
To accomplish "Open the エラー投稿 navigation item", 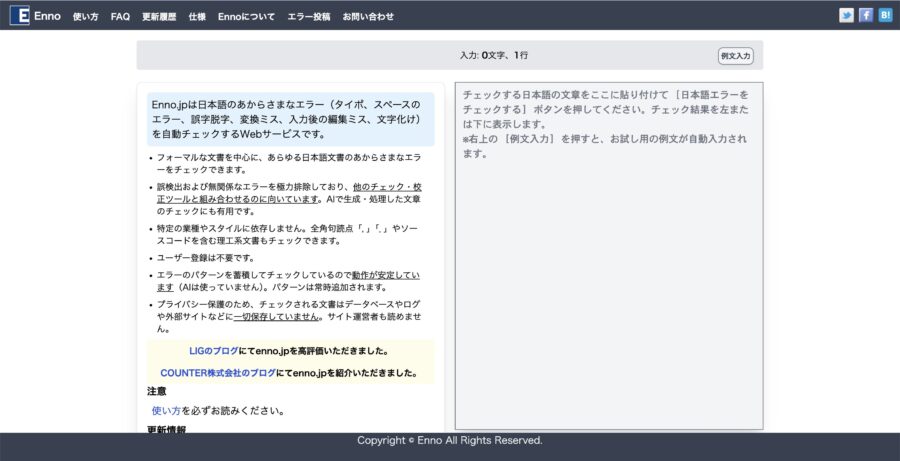I will click(309, 17).
